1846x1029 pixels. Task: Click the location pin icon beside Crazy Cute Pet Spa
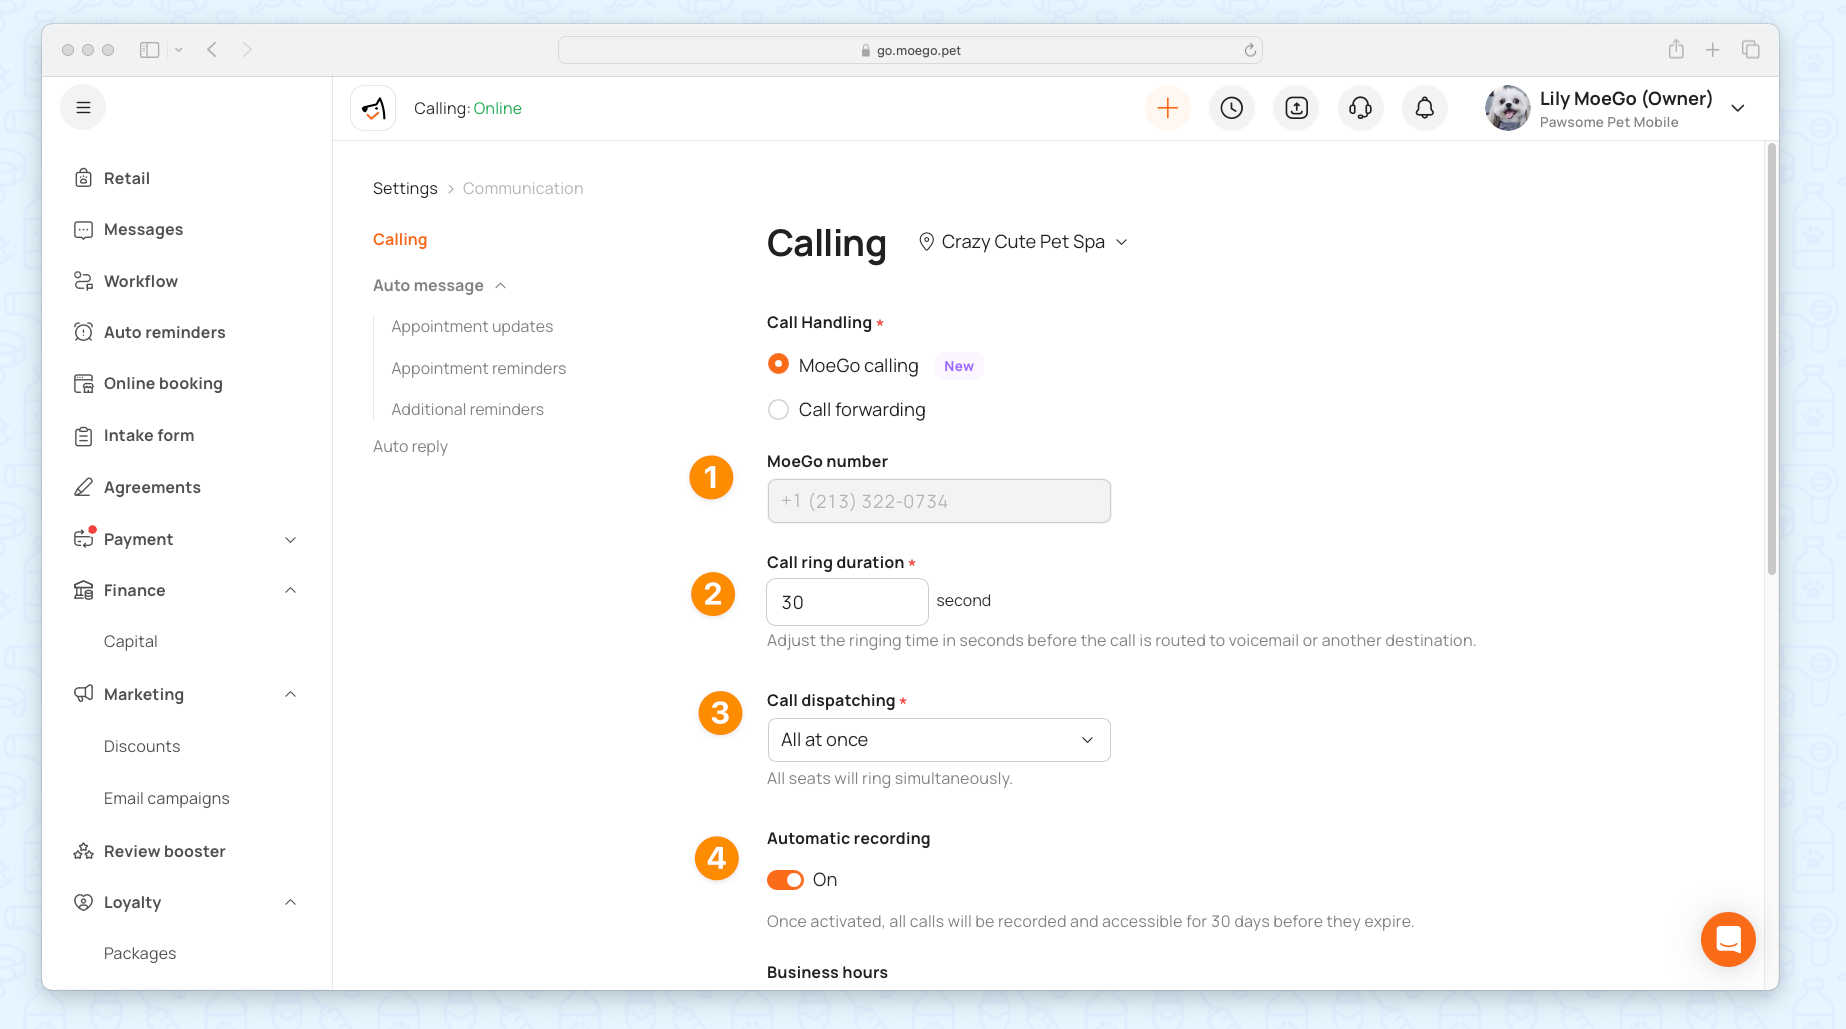click(927, 242)
